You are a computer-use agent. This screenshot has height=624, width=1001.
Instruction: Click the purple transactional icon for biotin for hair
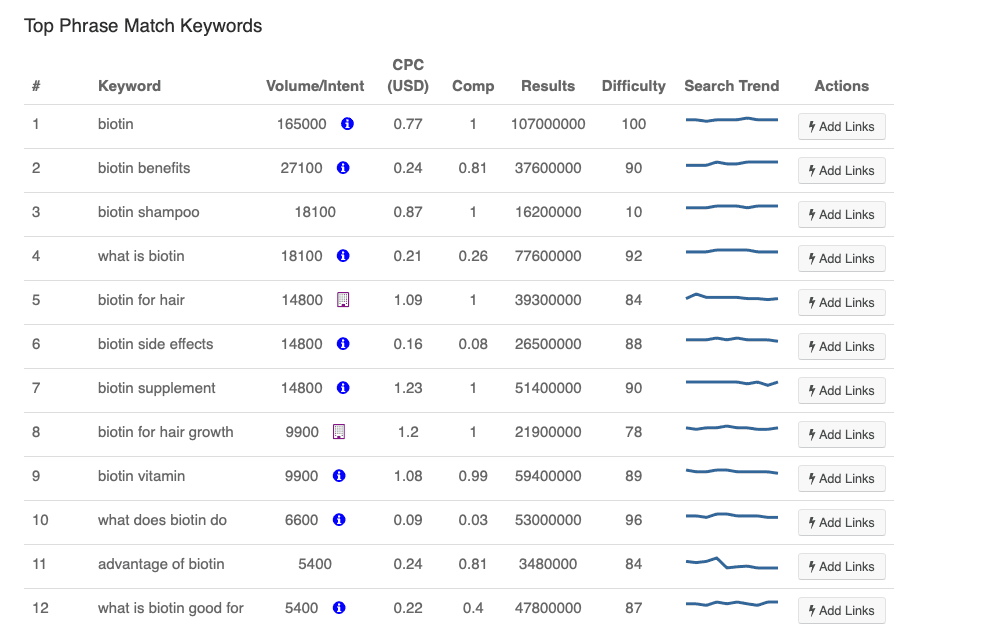point(343,300)
